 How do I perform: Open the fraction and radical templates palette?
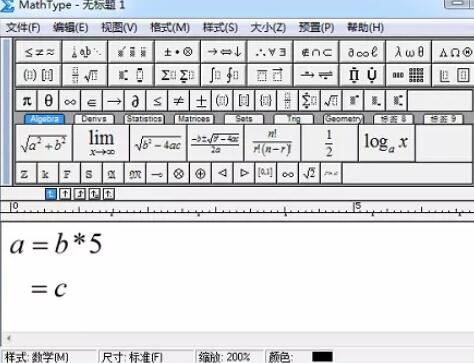pos(85,75)
